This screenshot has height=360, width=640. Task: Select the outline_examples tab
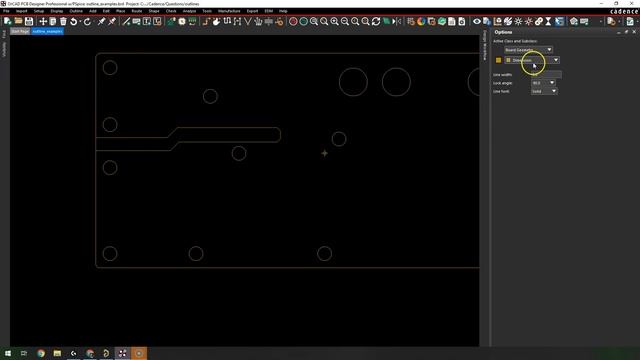pos(47,31)
